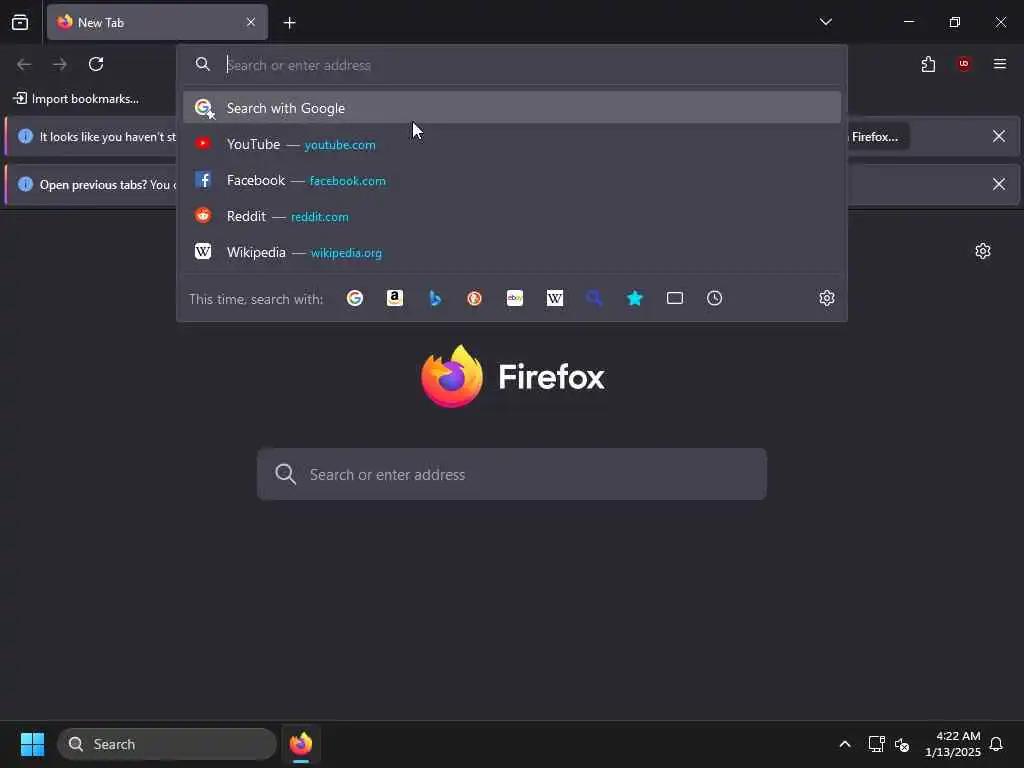
Task: Open the Extensions puzzle icon
Action: 928,64
